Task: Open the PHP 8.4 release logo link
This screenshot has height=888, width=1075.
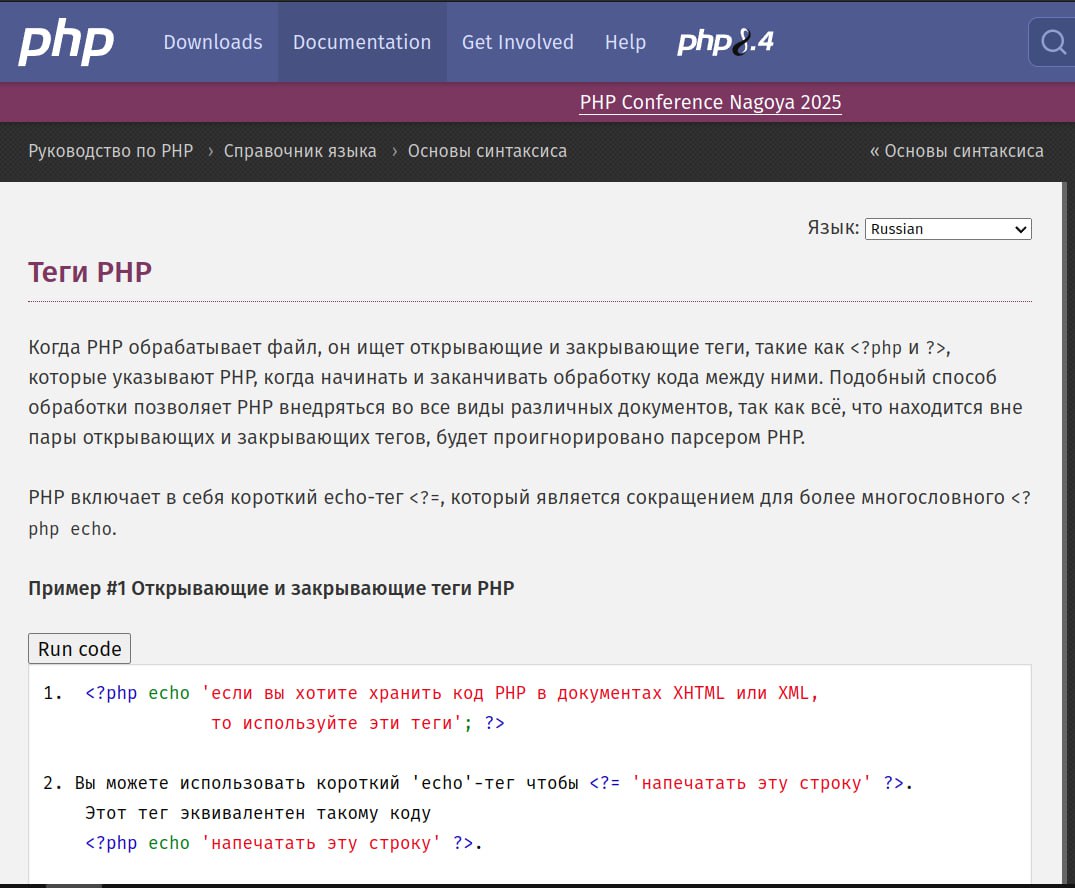Action: 725,42
